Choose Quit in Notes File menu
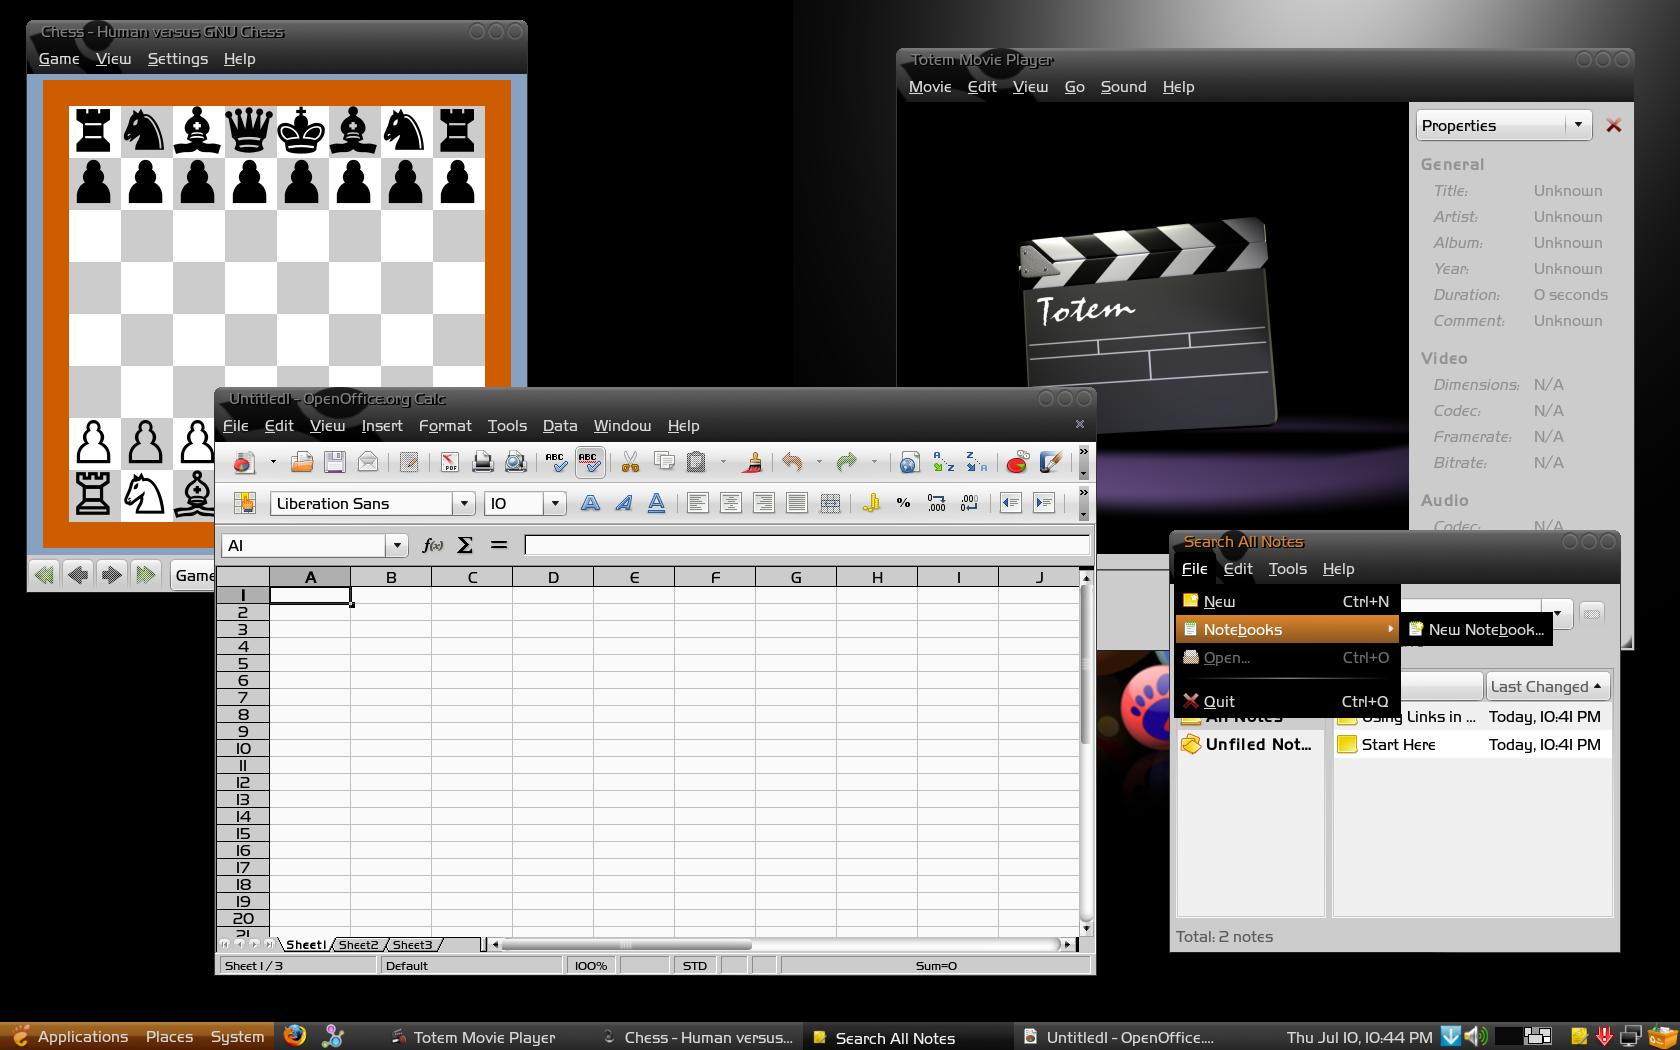The width and height of the screenshot is (1680, 1050). [1286, 701]
